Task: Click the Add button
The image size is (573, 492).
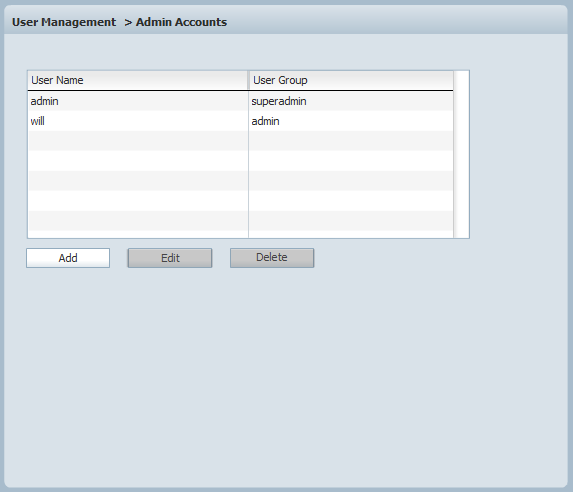Action: tap(68, 258)
